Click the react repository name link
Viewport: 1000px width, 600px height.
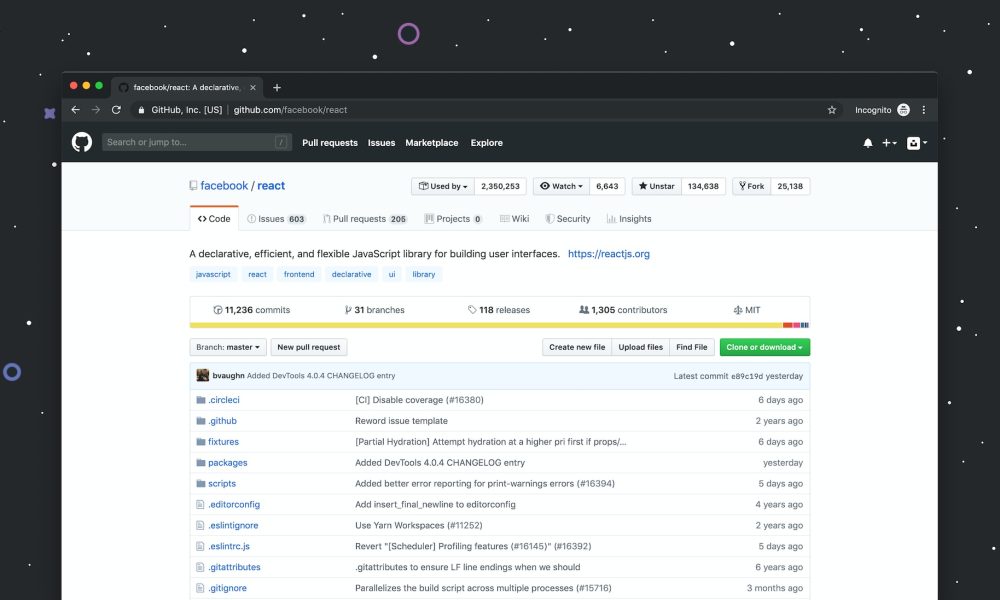coord(271,186)
